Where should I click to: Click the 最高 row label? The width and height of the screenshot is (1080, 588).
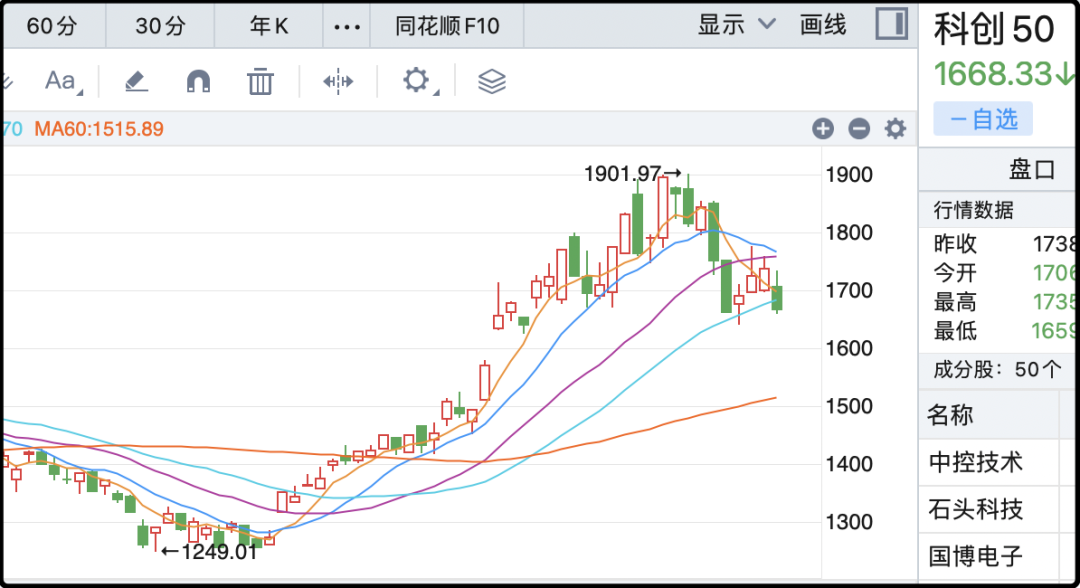(955, 302)
